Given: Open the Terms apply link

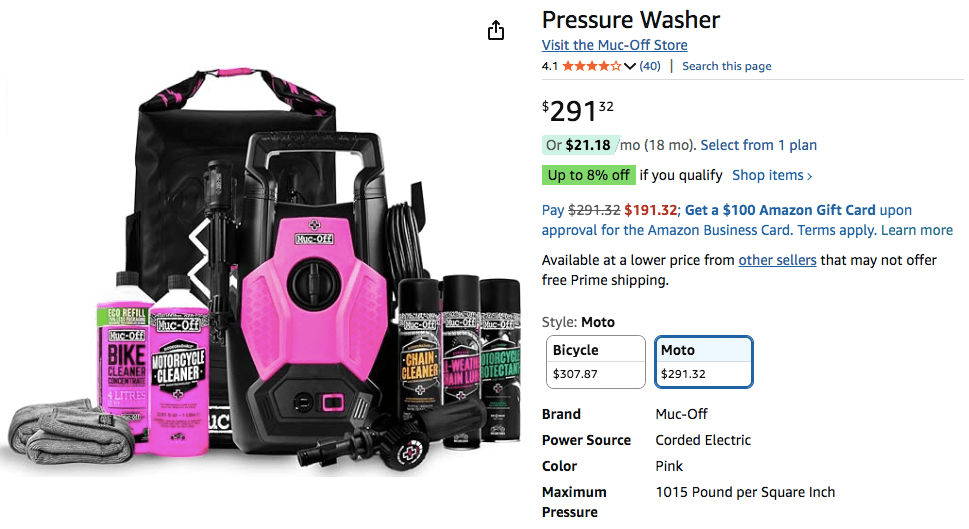Looking at the screenshot, I should (x=836, y=230).
